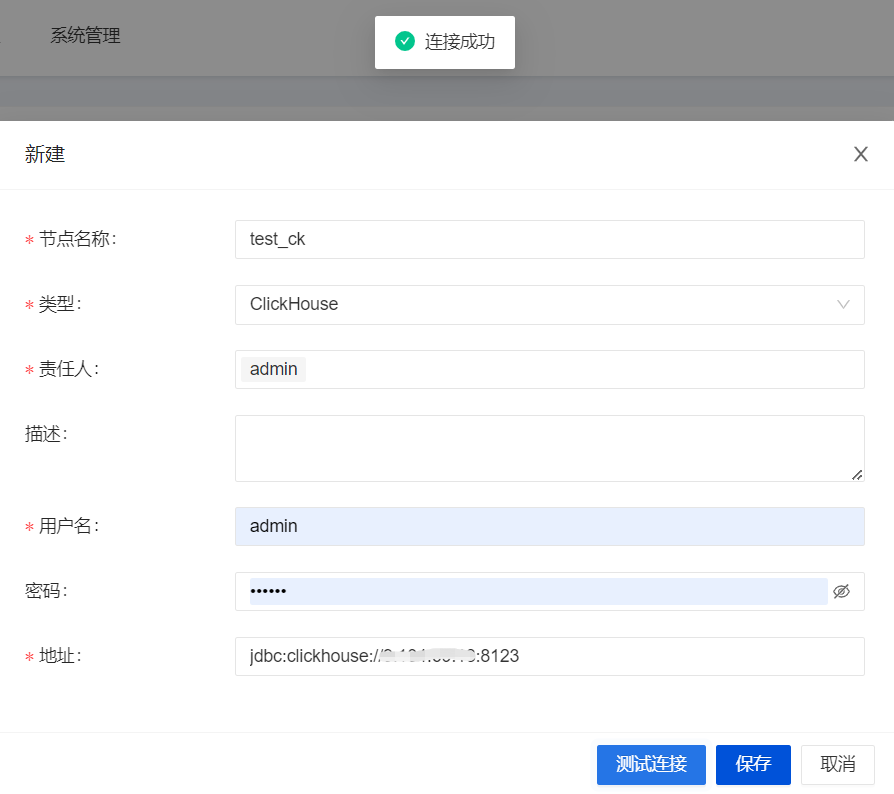Open the 系统管理 menu
This screenshot has width=894, height=794.
pos(85,36)
